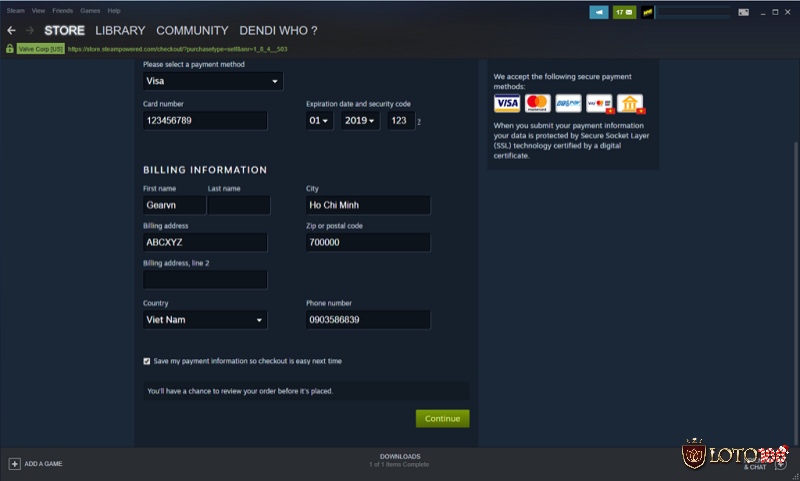800x481 pixels.
Task: Click the Billing address line 2 field
Action: click(x=205, y=280)
